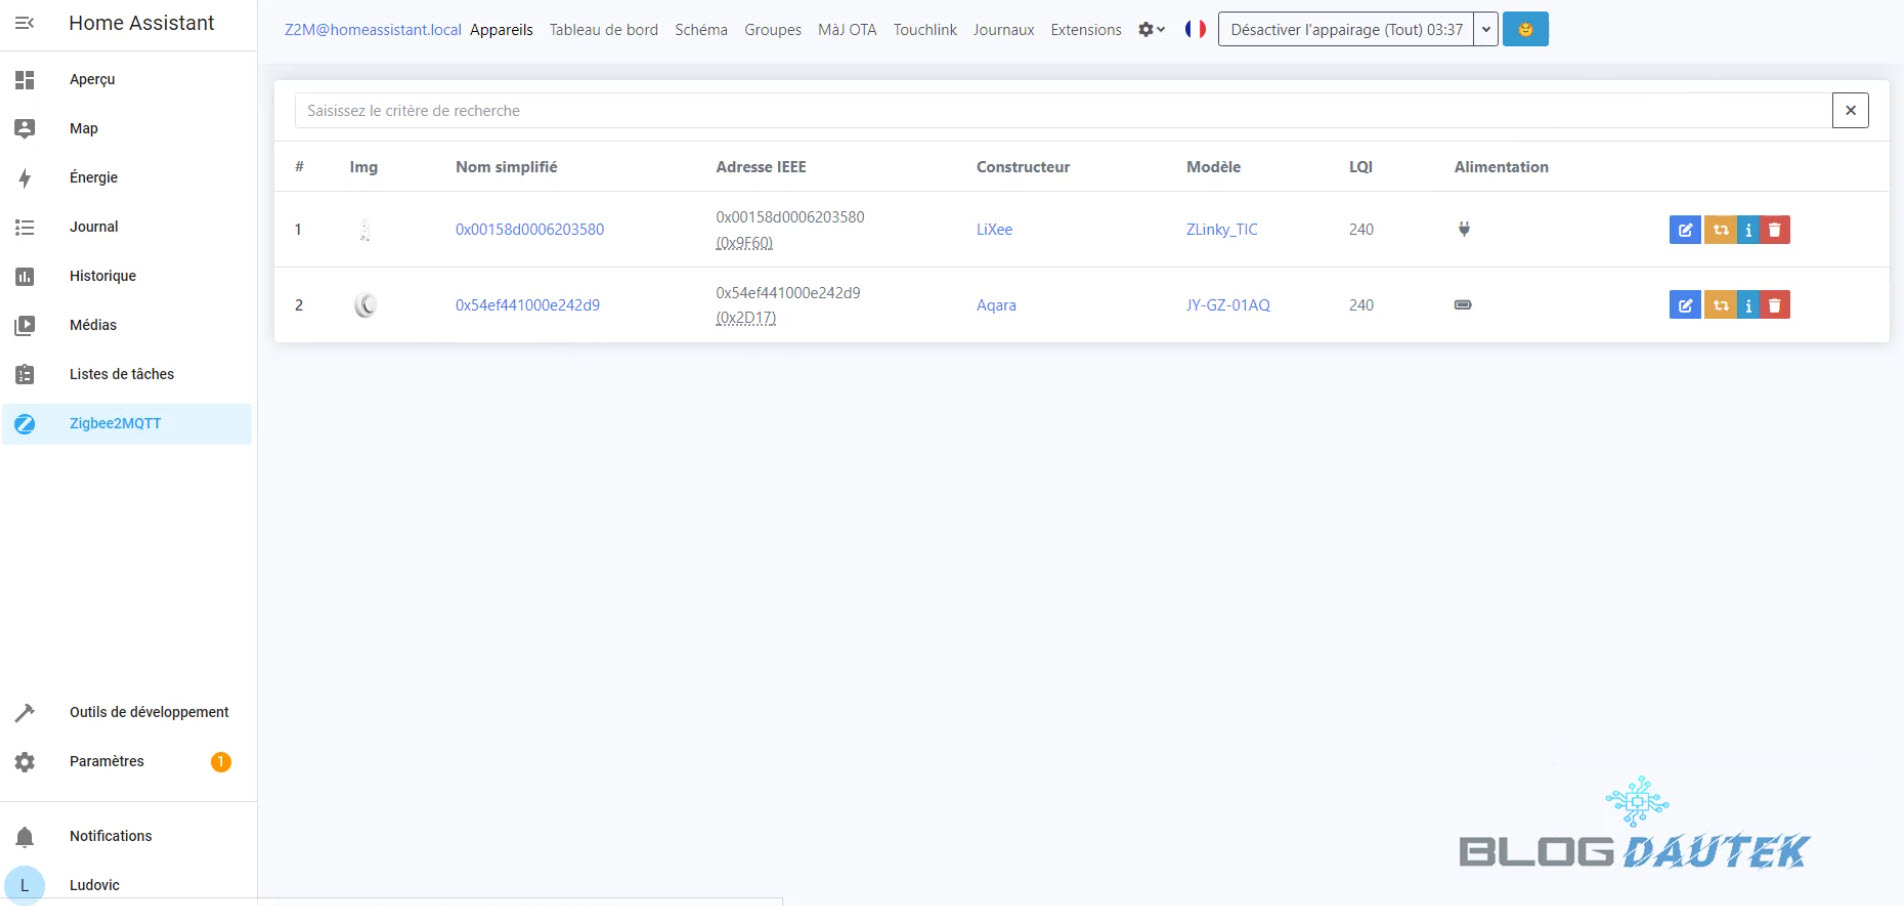The image size is (1904, 906).
Task: Expand the pairing options dropdown arrow
Action: tap(1486, 30)
